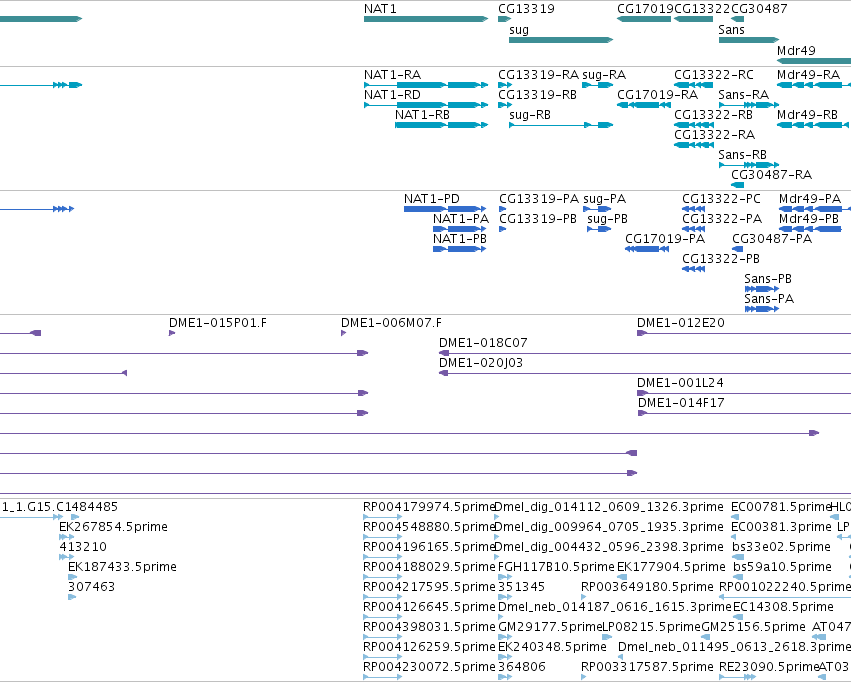Select transcript Mdr49-RA
Image resolution: width=851 pixels, height=682 pixels.
814,85
